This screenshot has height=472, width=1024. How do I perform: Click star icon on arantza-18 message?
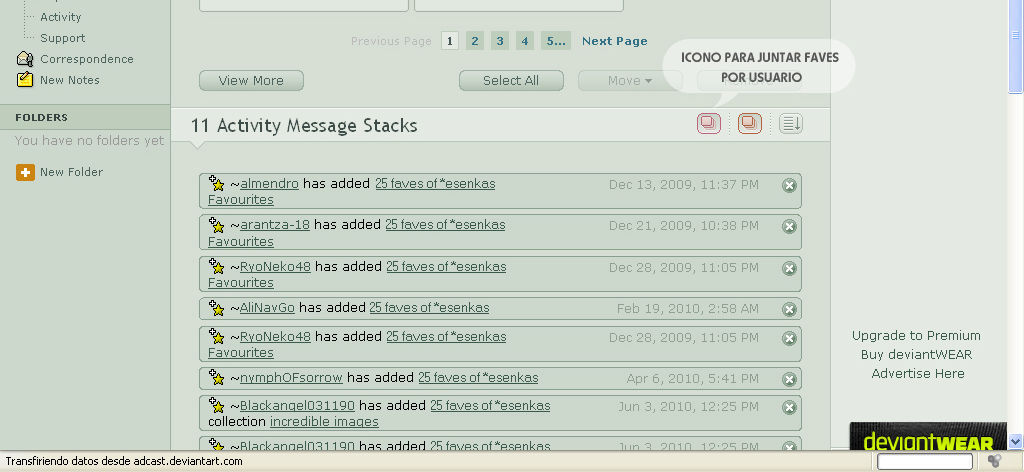pyautogui.click(x=217, y=226)
